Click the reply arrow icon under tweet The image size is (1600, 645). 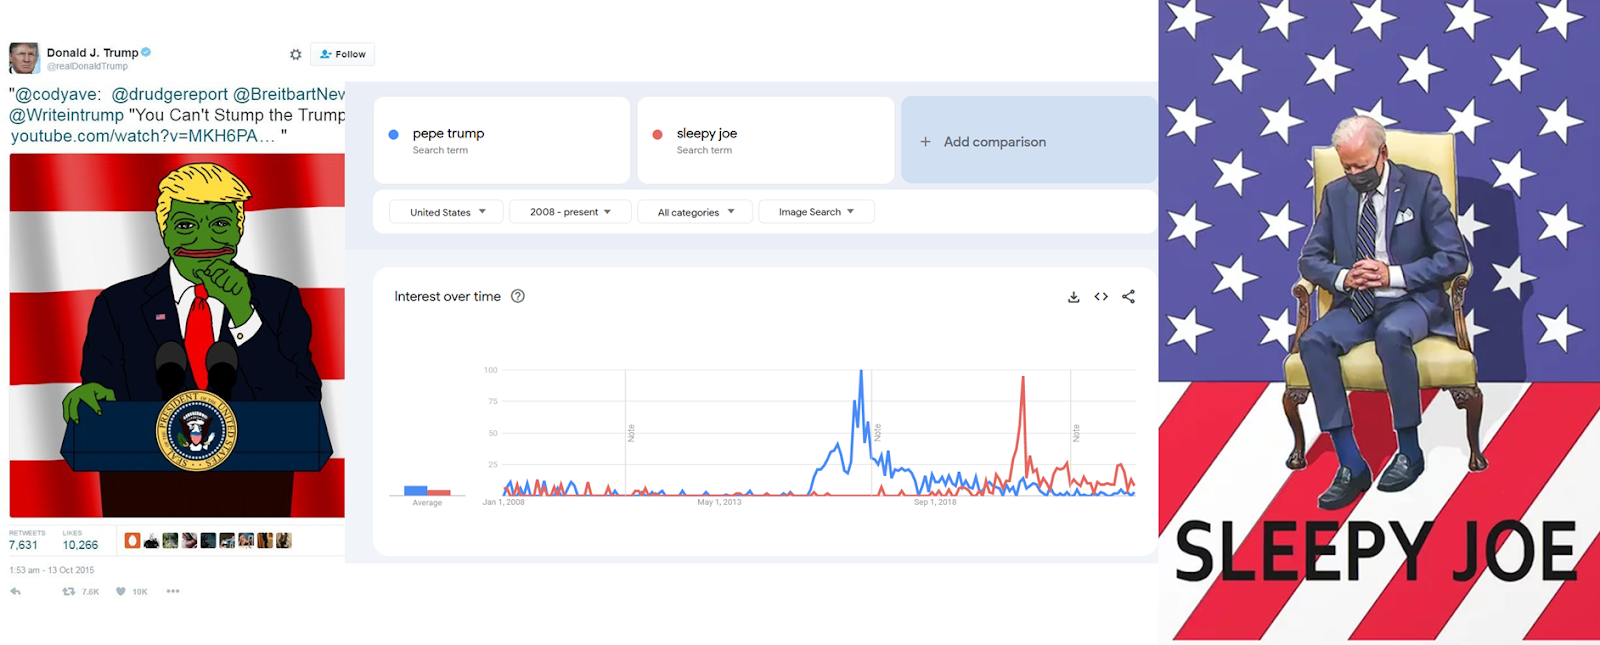click(15, 592)
